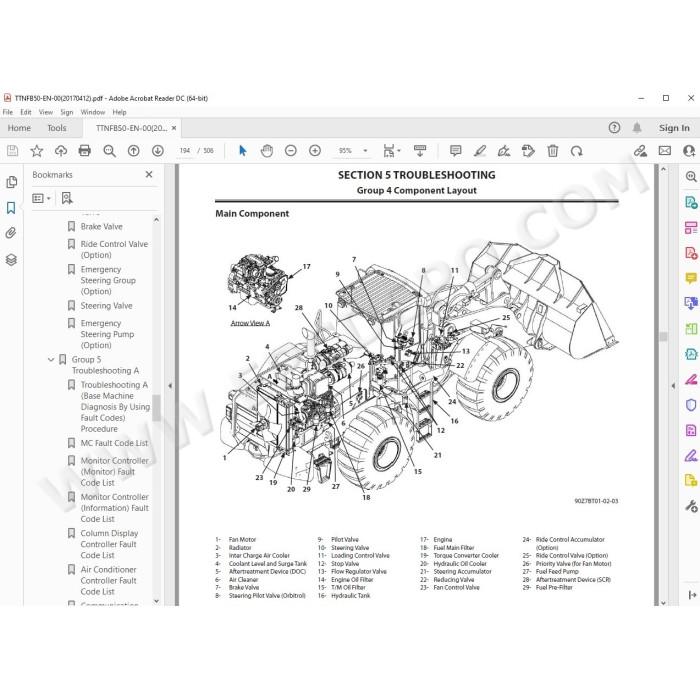Open the Help question mark icon
The width and height of the screenshot is (700, 700).
tap(614, 128)
